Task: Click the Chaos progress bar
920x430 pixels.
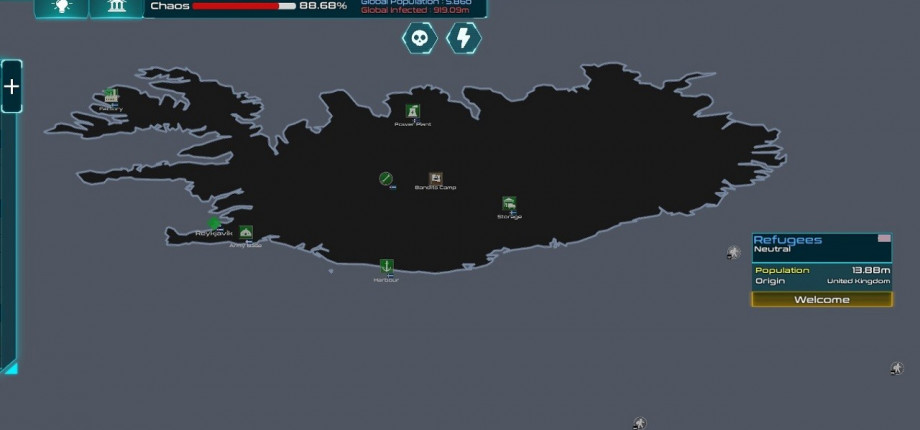Action: [x=243, y=6]
